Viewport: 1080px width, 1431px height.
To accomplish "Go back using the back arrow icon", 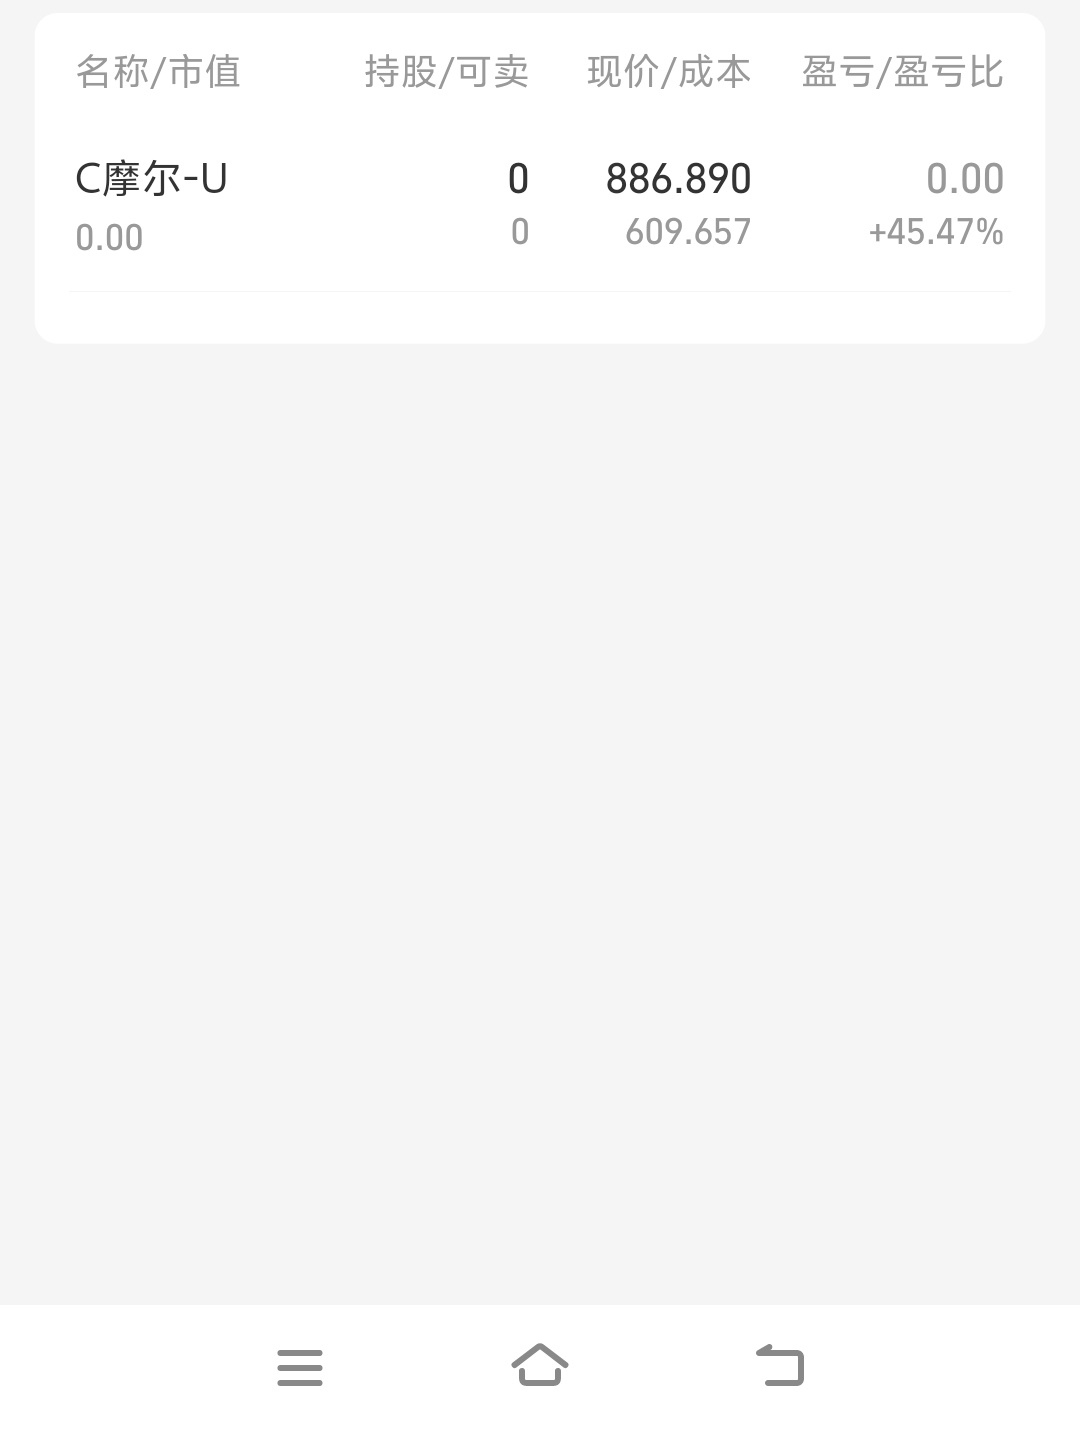I will (780, 1366).
